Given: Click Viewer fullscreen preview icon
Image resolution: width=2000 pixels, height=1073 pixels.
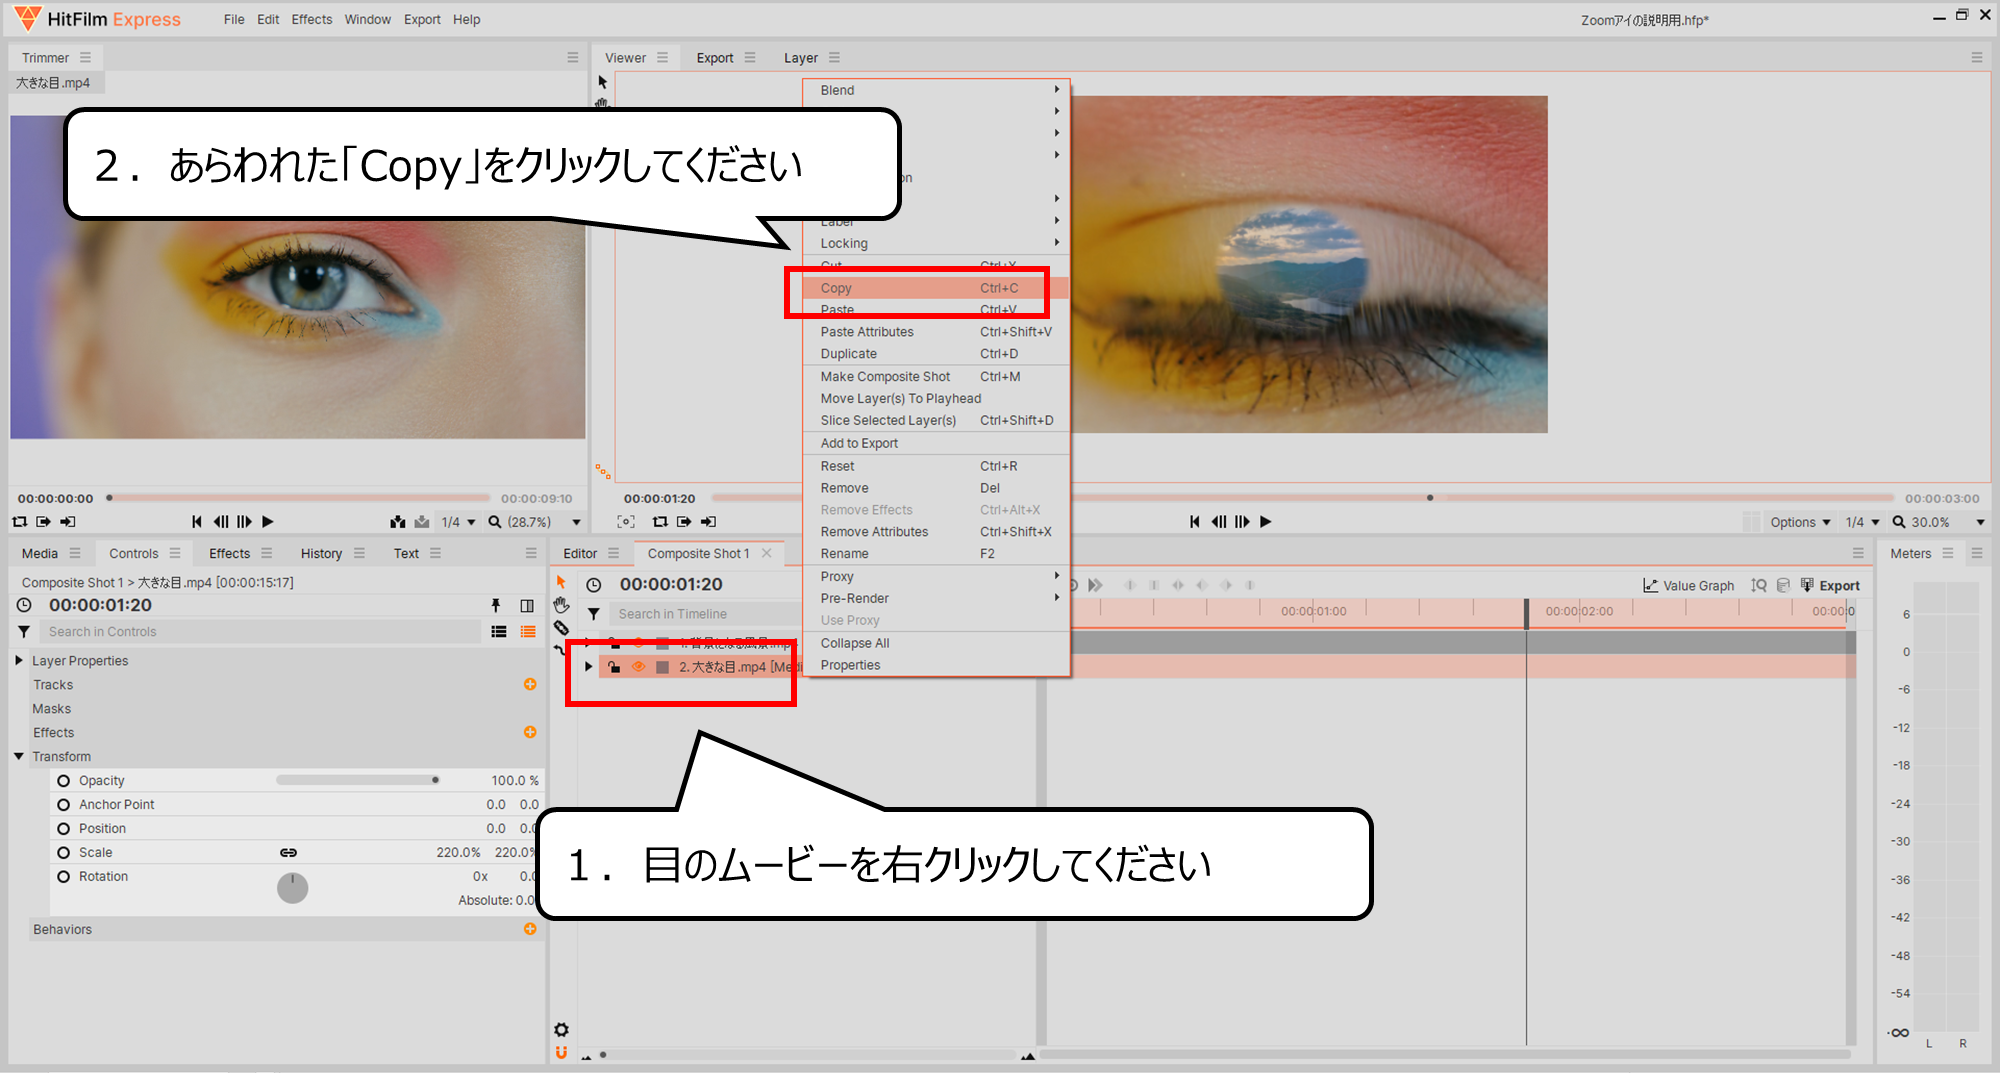Looking at the screenshot, I should pos(626,522).
